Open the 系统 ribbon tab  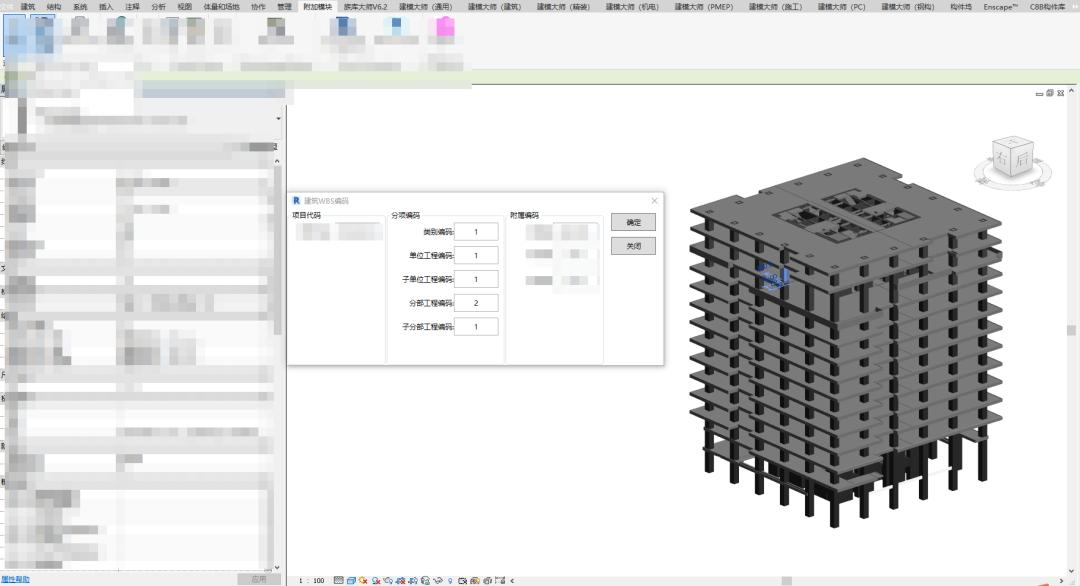click(80, 6)
